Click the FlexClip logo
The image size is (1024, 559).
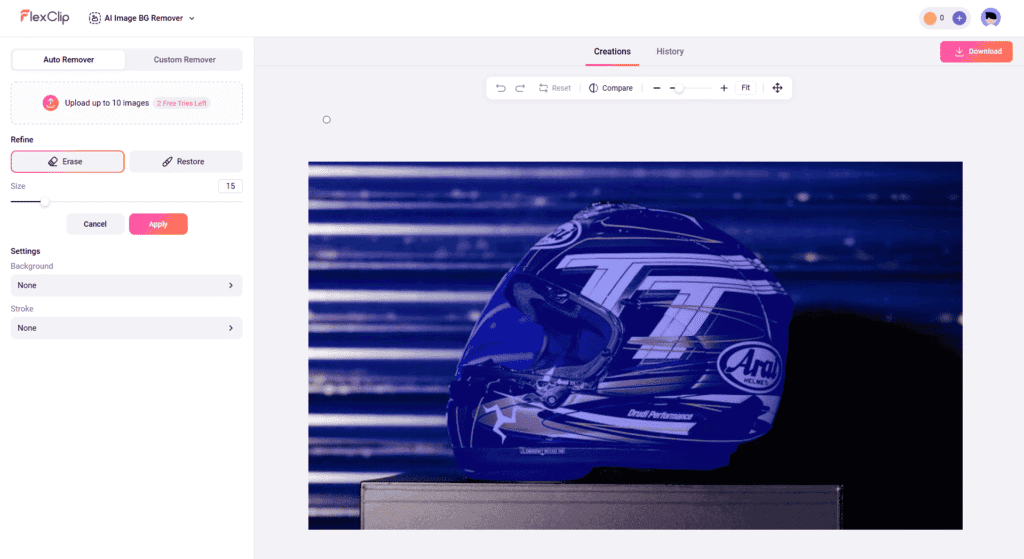(x=43, y=17)
